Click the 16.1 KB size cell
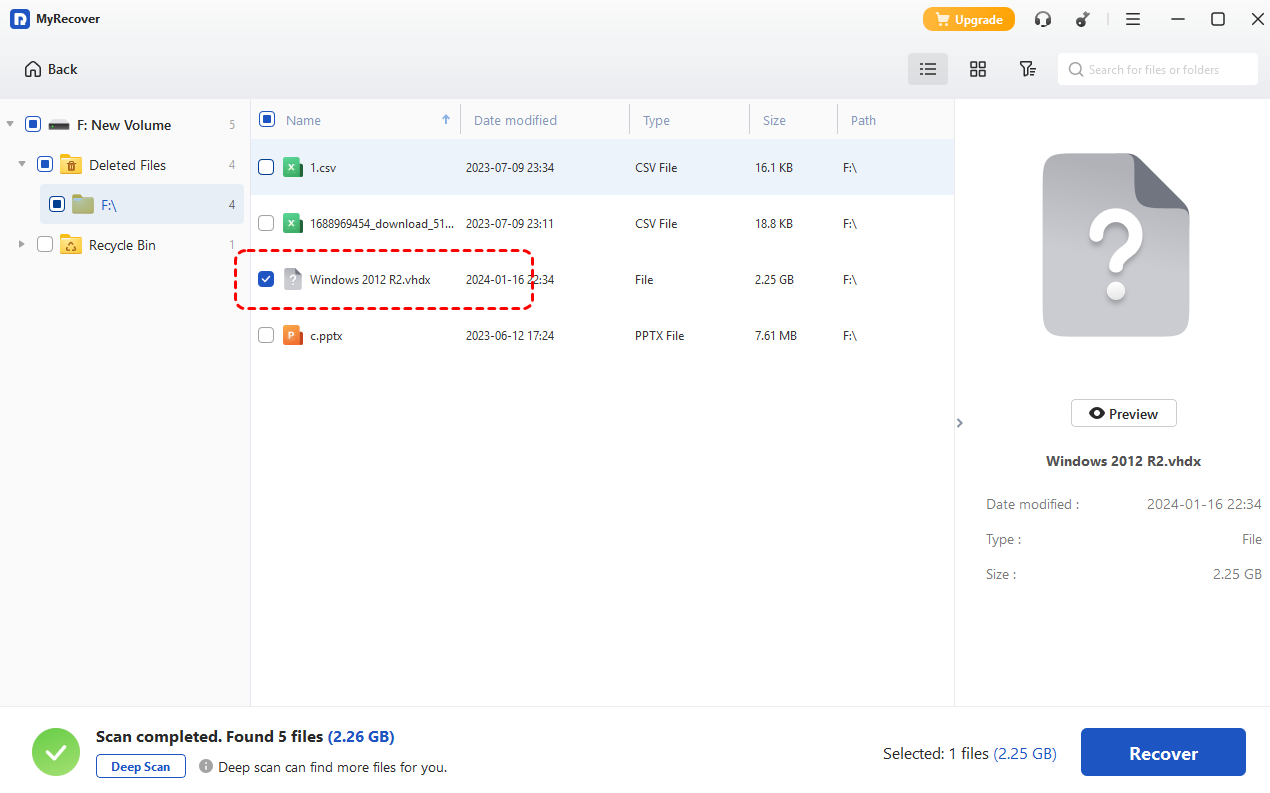The image size is (1270, 793). 774,168
